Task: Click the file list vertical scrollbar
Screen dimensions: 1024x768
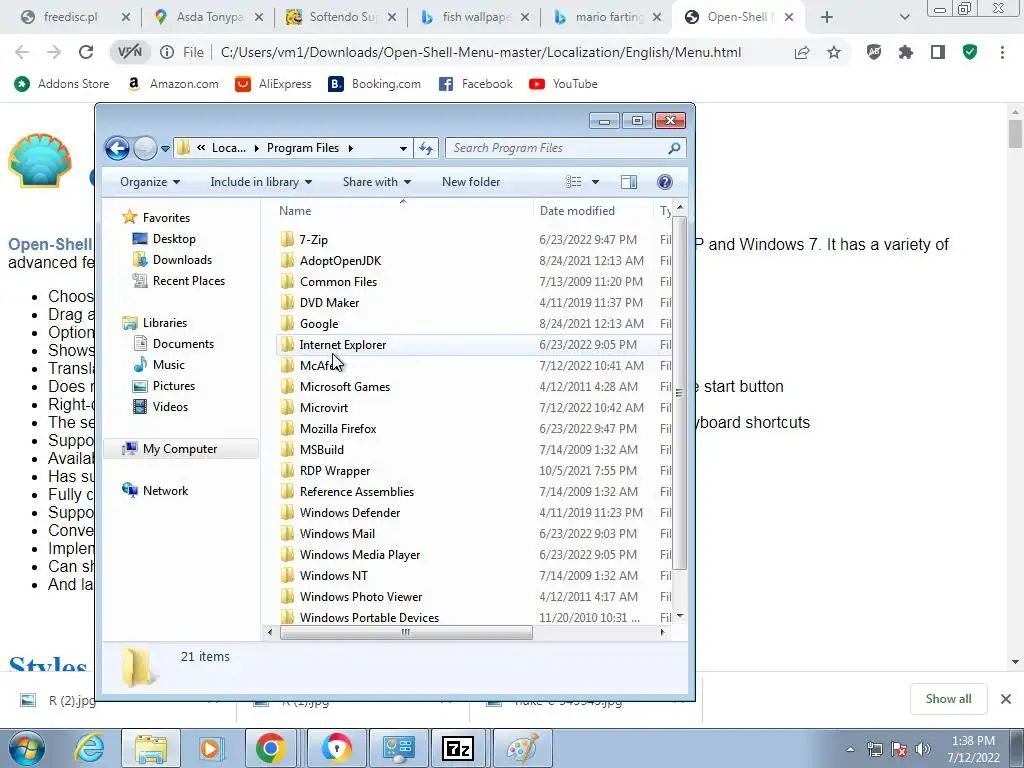Action: [679, 393]
